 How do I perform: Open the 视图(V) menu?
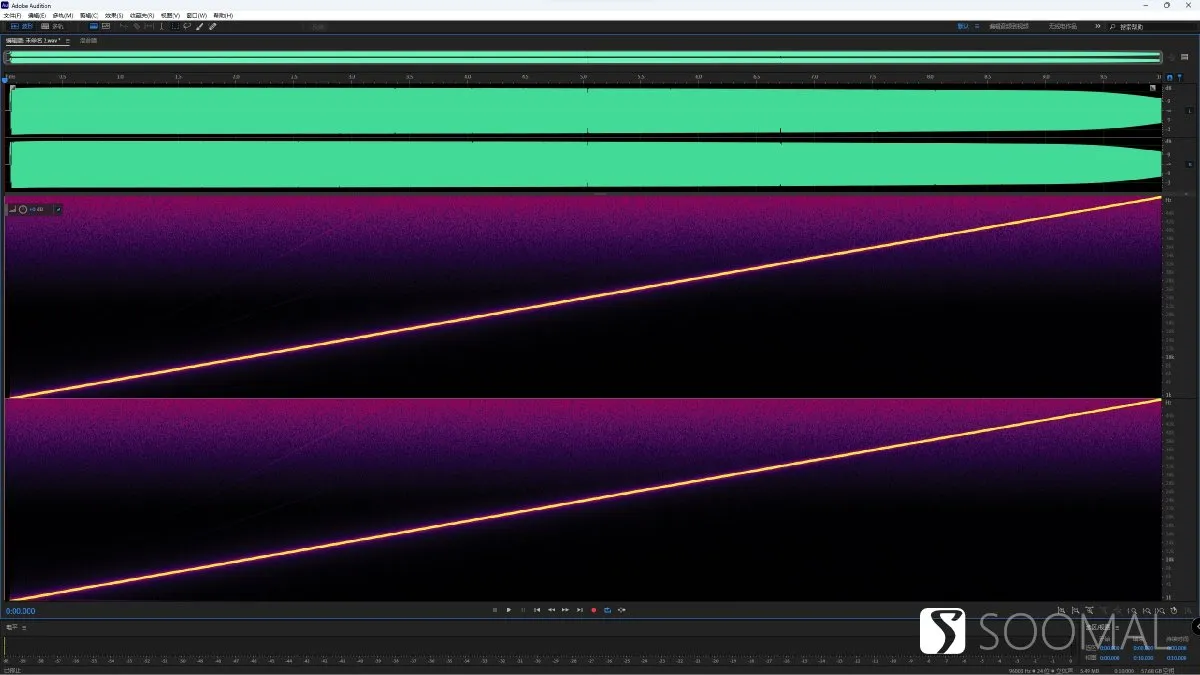click(x=170, y=15)
